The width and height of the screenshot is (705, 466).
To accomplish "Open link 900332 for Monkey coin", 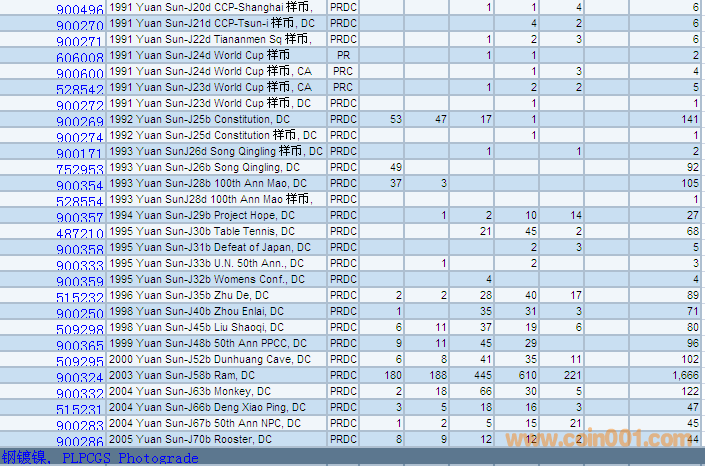I will [x=80, y=394].
